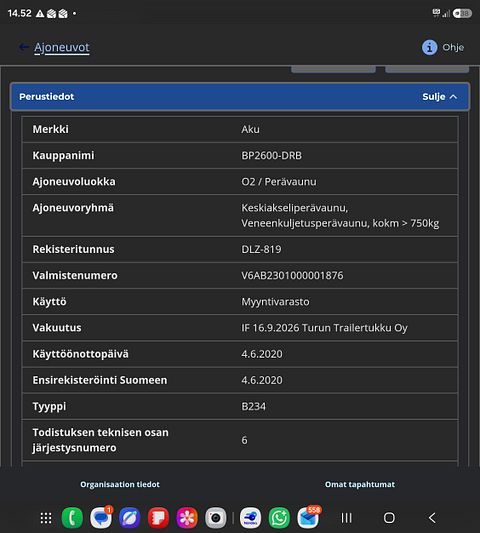Open the app drawer grid icon
480x533 pixels.
[x=46, y=518]
